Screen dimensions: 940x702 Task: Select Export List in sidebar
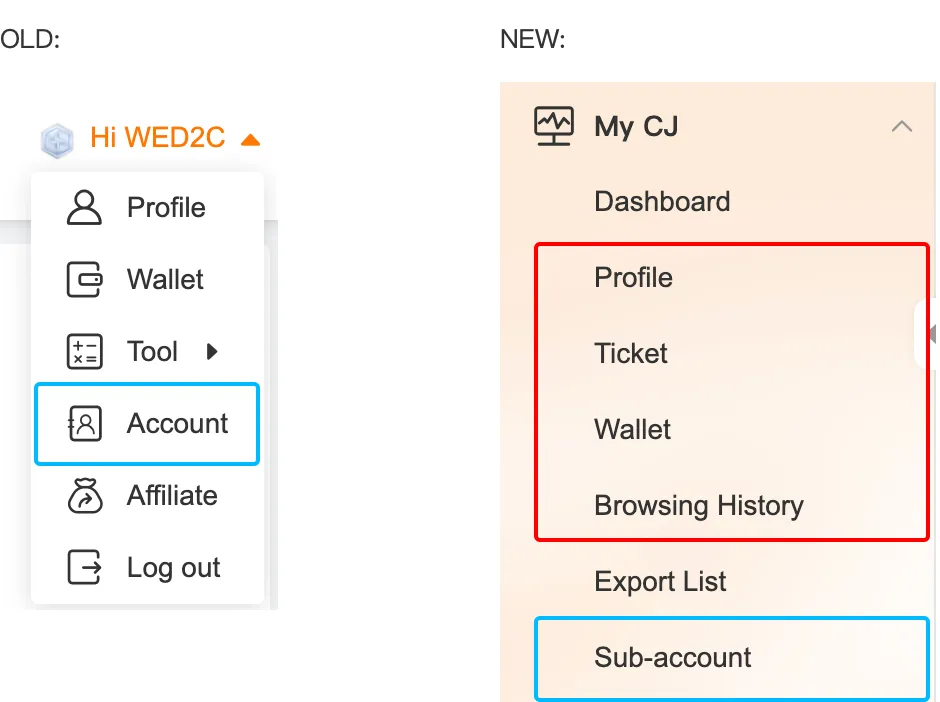coord(660,582)
